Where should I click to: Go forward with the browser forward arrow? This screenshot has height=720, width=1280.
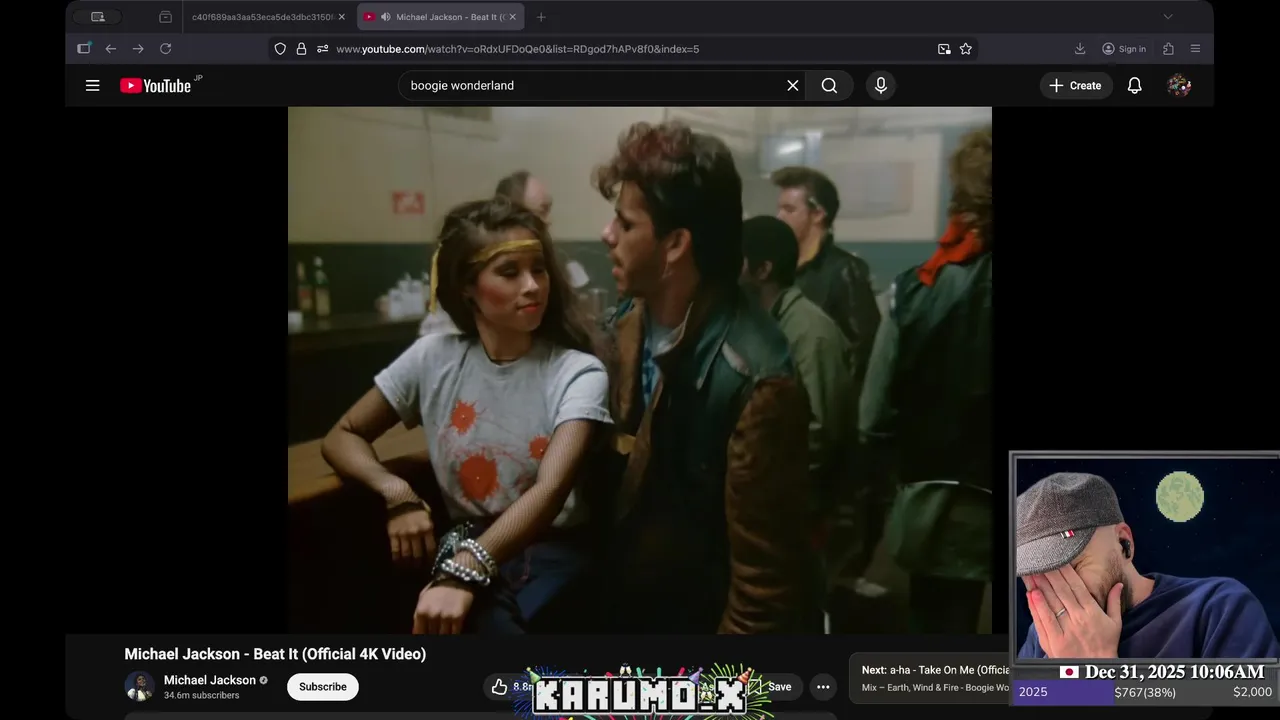click(138, 49)
